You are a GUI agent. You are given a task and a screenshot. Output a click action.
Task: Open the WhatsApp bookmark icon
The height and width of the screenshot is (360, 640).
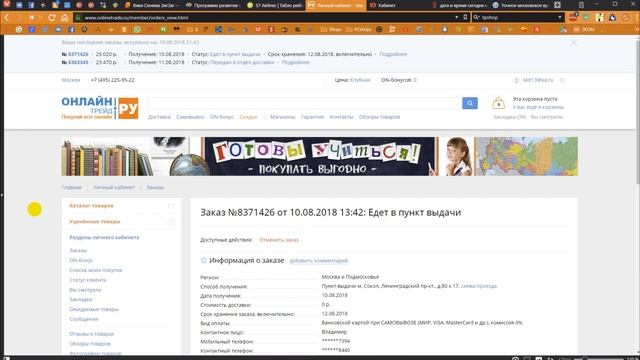(137, 29)
